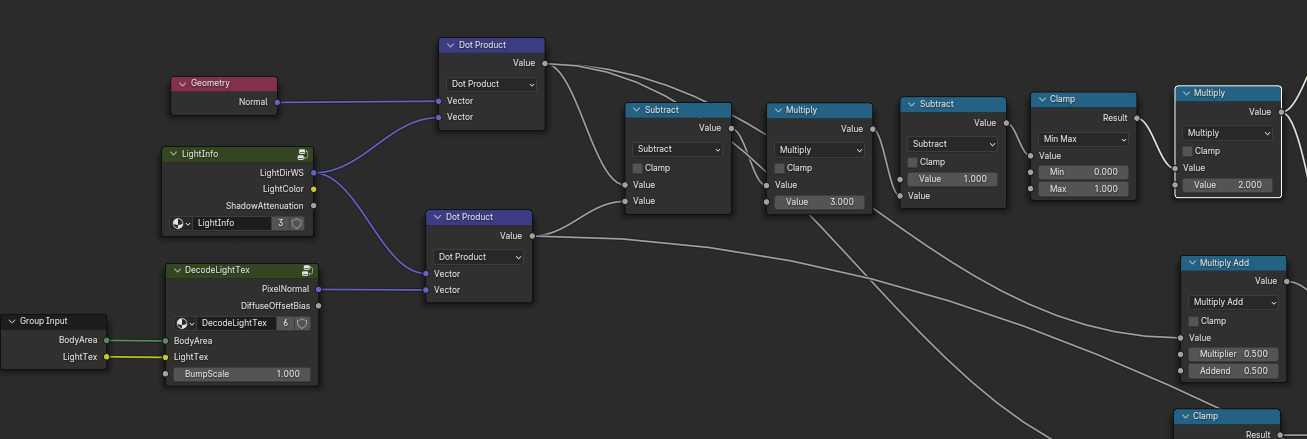Click the yellow LightColor output socket
Viewport: 1307px width, 439px height.
pyautogui.click(x=314, y=189)
